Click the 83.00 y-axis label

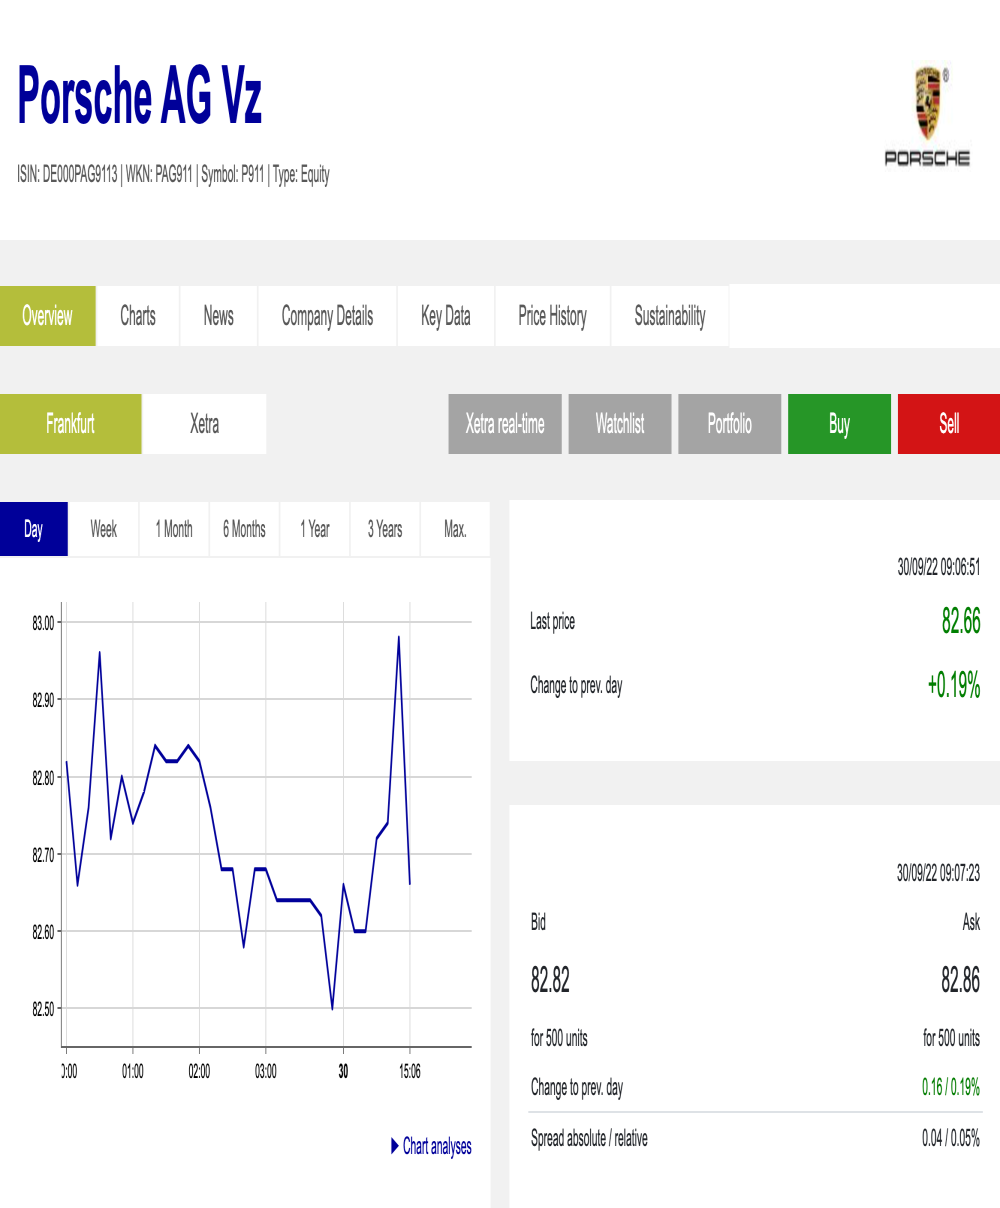pos(43,623)
